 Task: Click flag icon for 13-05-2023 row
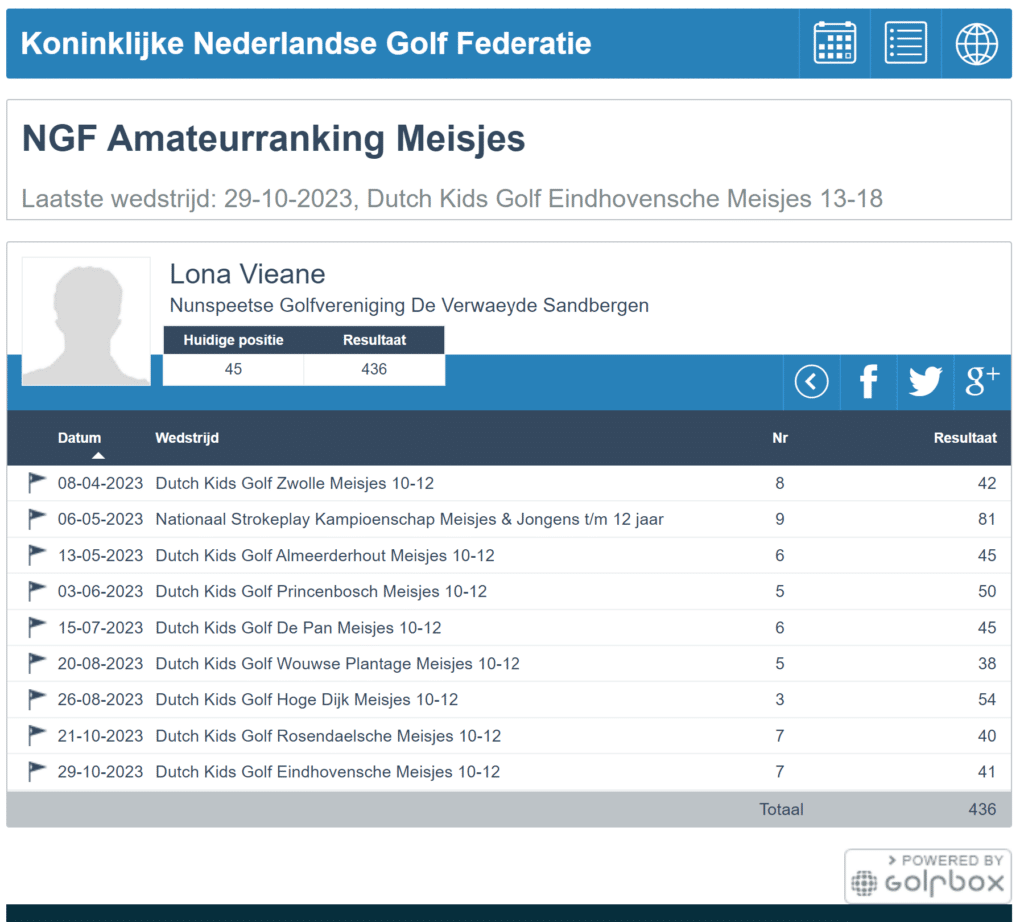point(37,555)
